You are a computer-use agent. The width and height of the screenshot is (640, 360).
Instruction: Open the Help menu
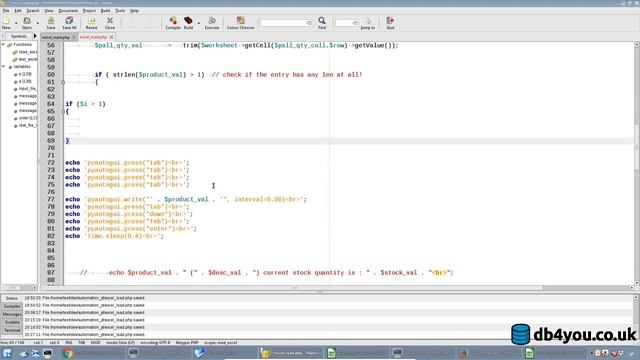click(134, 11)
